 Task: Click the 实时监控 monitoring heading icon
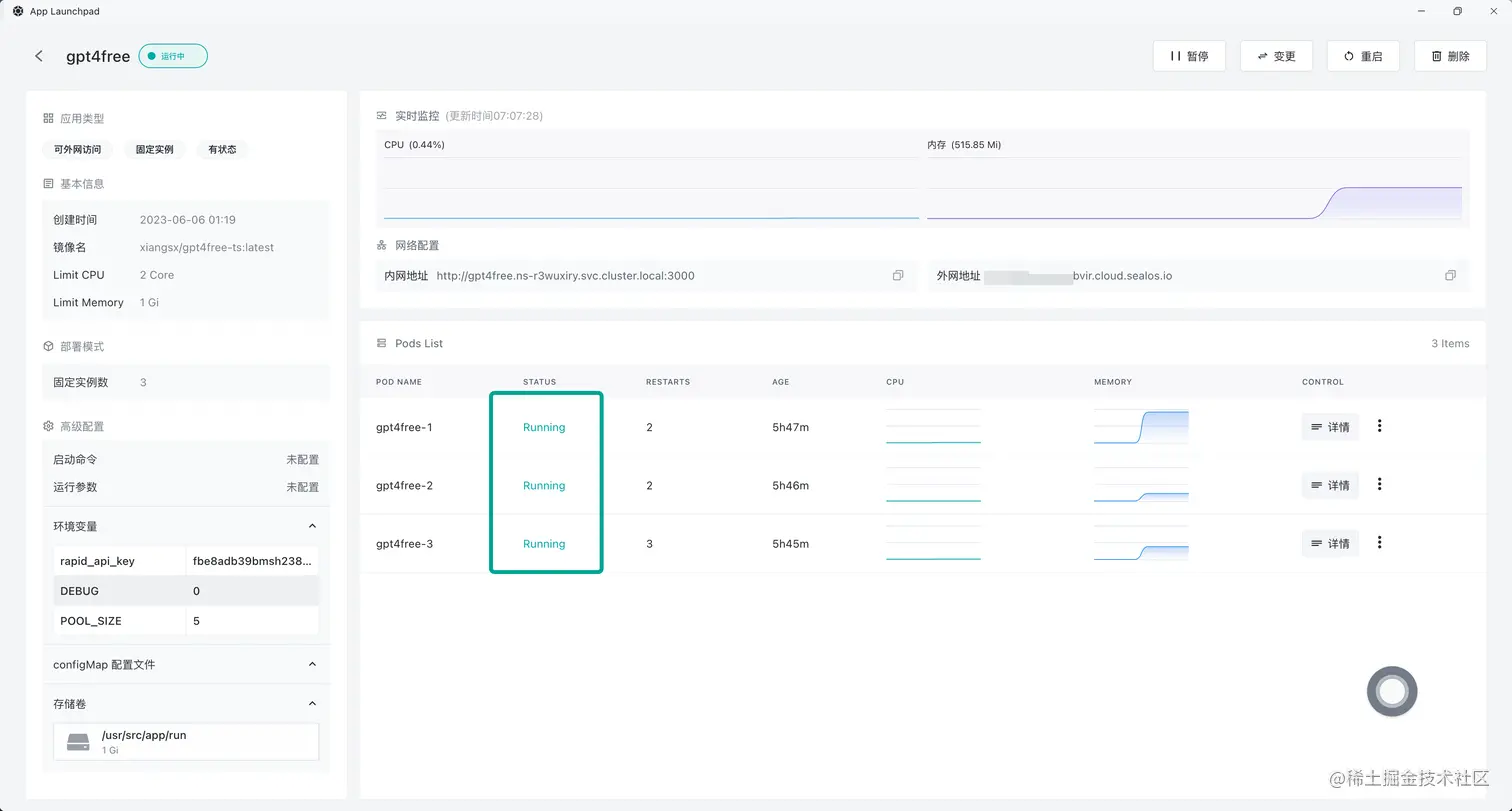point(381,116)
